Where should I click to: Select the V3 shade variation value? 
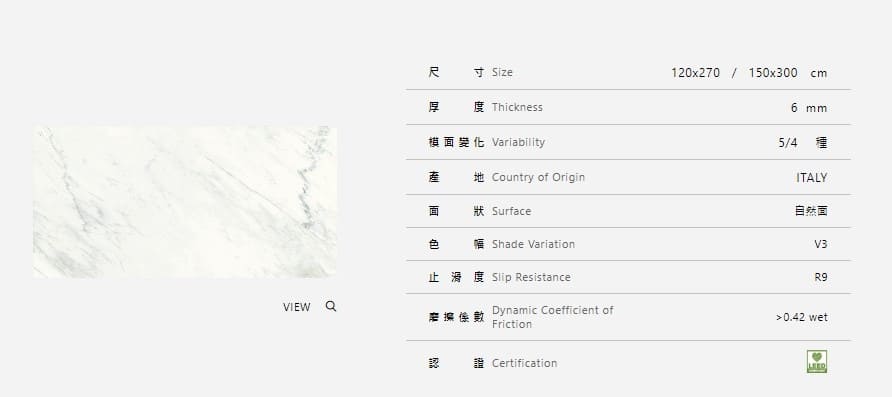click(820, 244)
